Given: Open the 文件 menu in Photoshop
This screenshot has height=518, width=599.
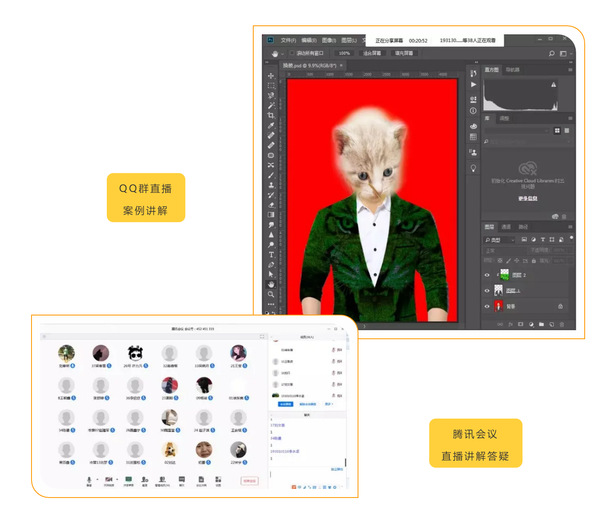Looking at the screenshot, I should 288,40.
